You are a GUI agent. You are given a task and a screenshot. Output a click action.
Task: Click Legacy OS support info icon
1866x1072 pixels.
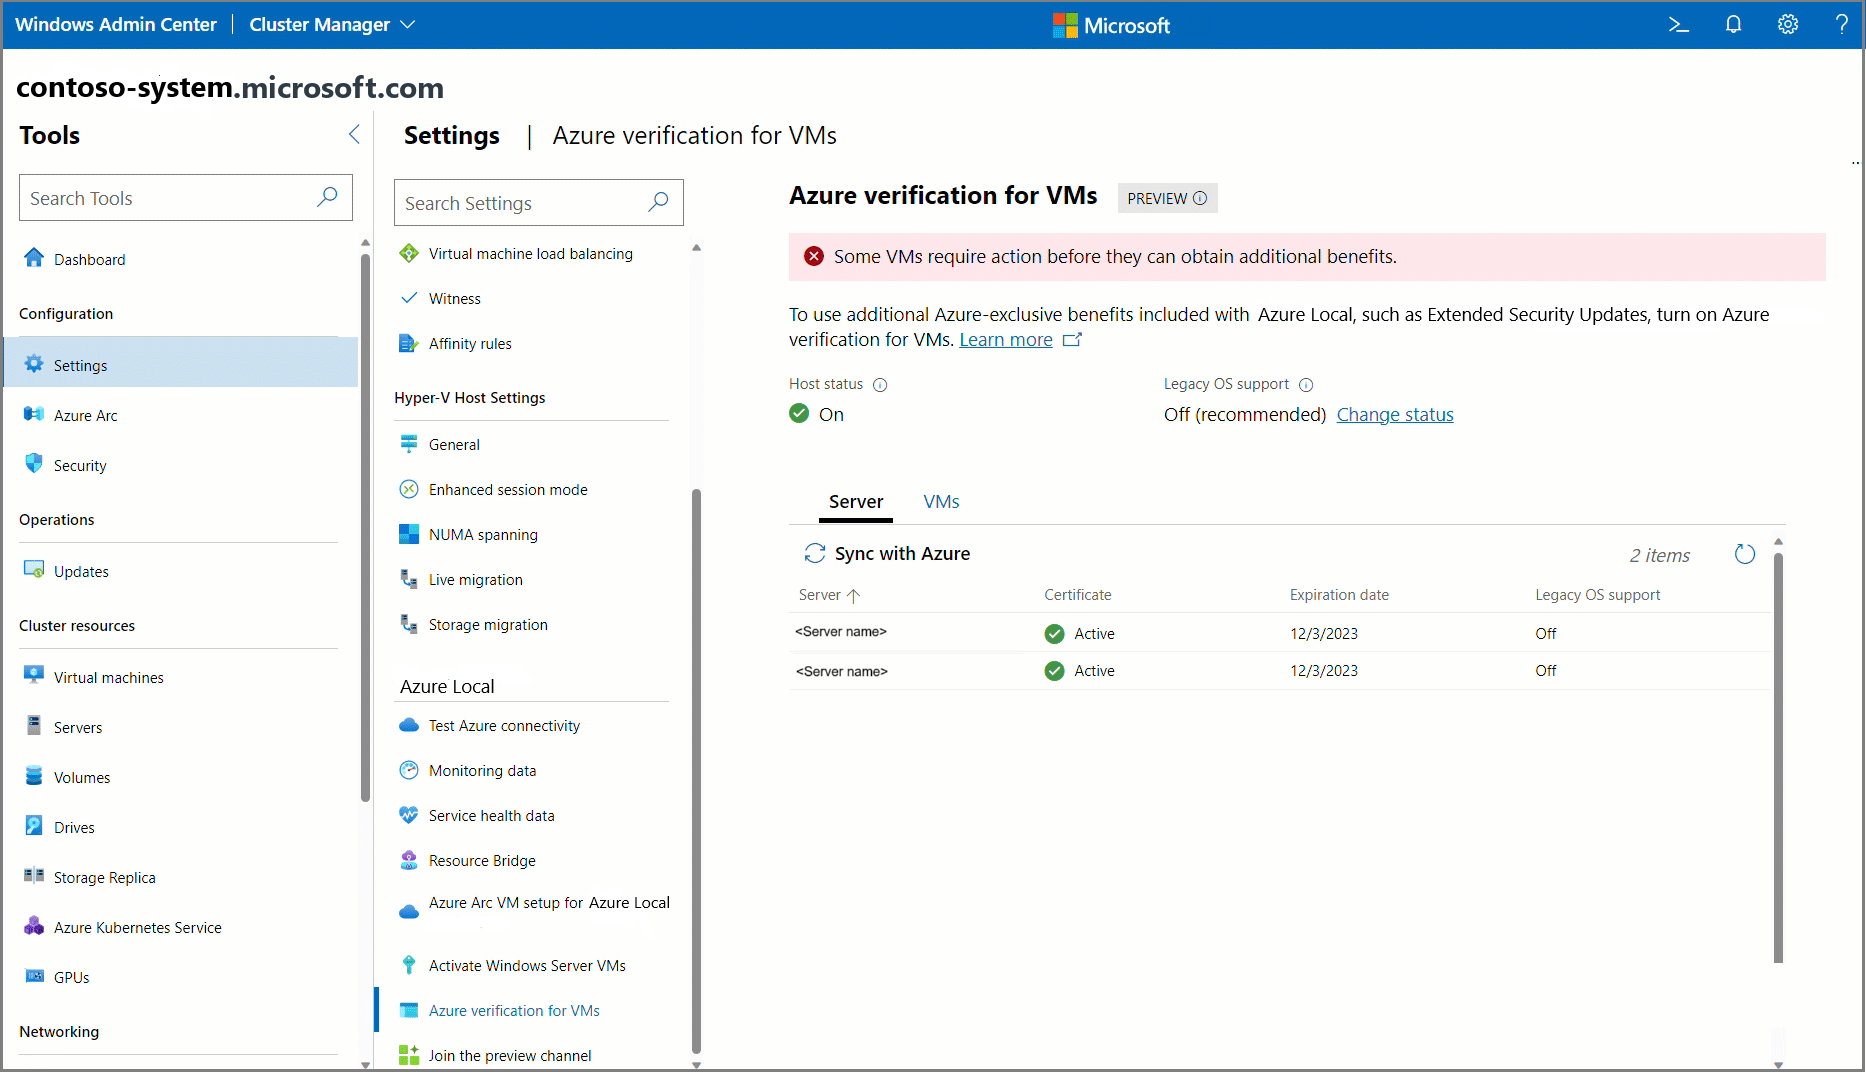pos(1306,385)
